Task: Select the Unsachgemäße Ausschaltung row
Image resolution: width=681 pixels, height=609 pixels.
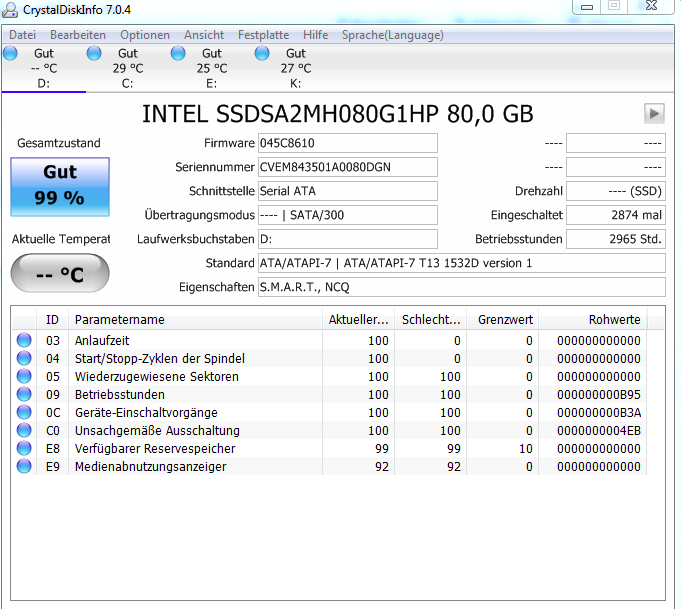Action: tap(330, 430)
